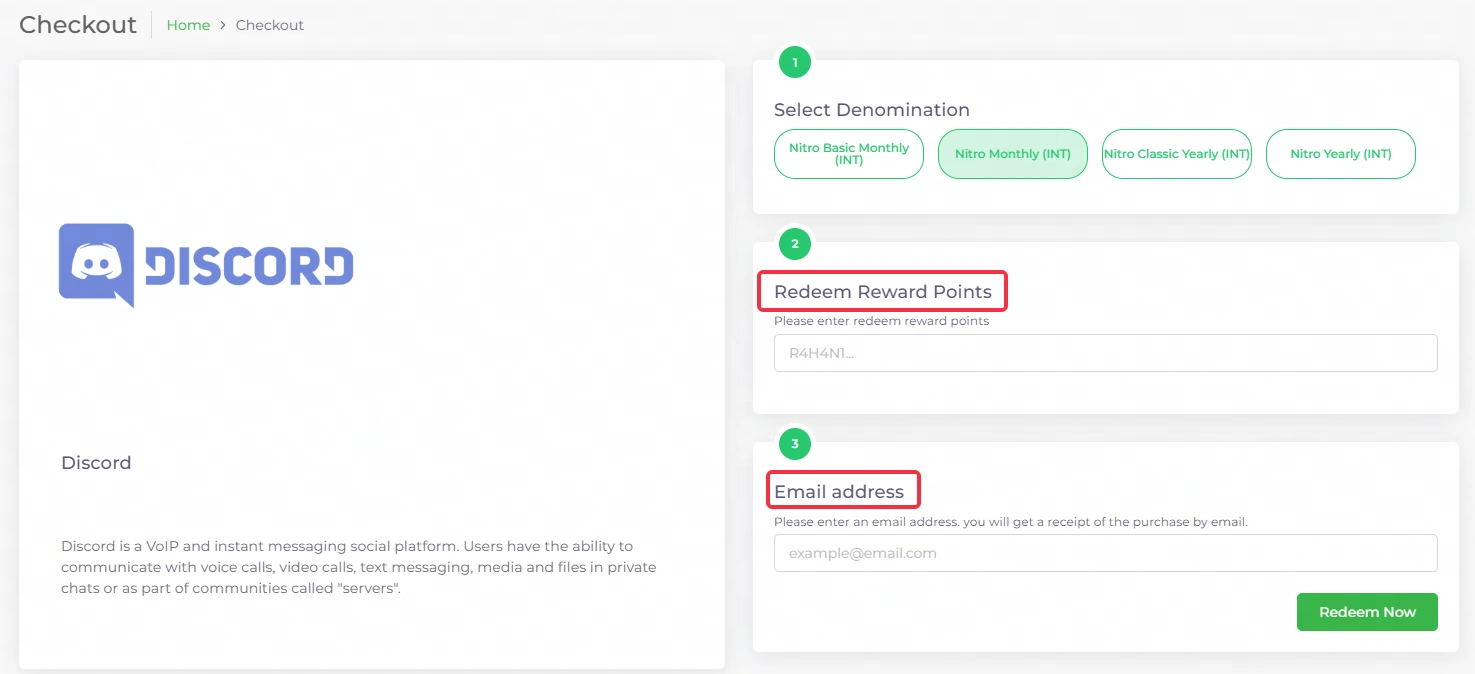Go to Home via breadcrumb link

click(x=188, y=25)
